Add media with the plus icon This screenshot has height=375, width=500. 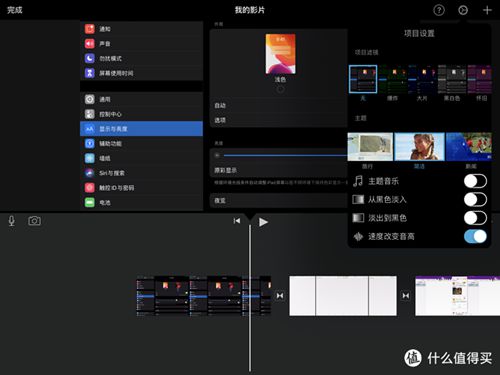pyautogui.click(x=487, y=10)
